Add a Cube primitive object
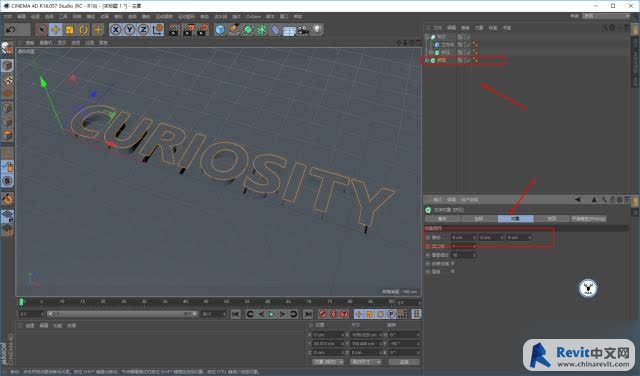Image resolution: width=640 pixels, height=376 pixels. [x=220, y=30]
